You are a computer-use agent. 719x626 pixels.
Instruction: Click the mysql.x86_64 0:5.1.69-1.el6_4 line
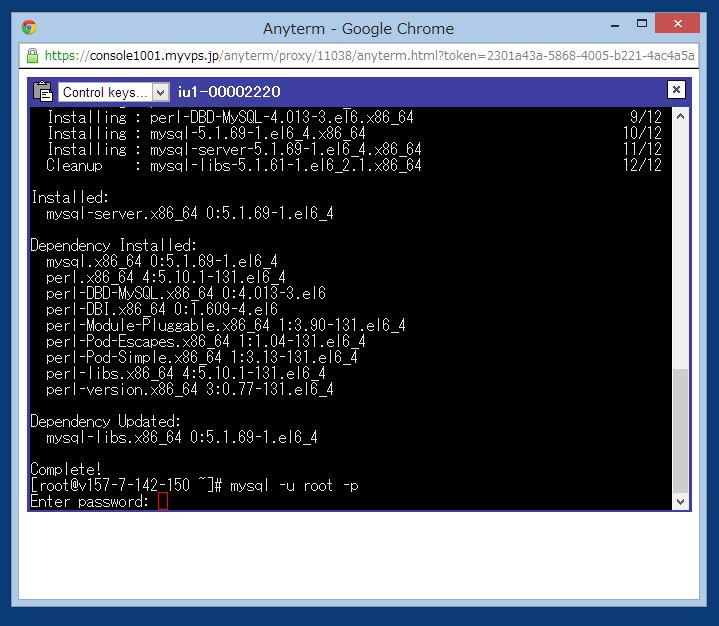click(x=162, y=261)
